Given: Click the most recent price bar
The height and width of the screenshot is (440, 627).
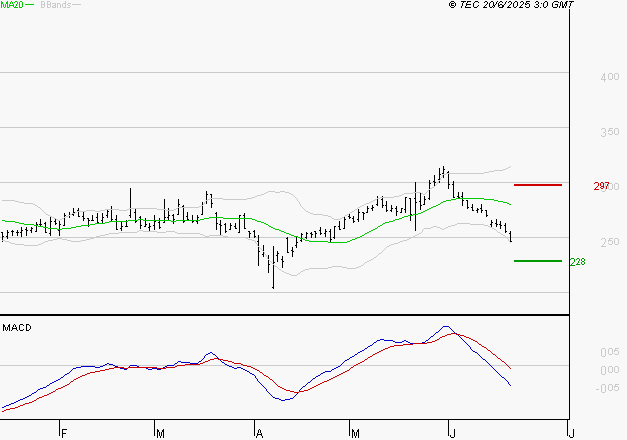Looking at the screenshot, I should point(511,236).
